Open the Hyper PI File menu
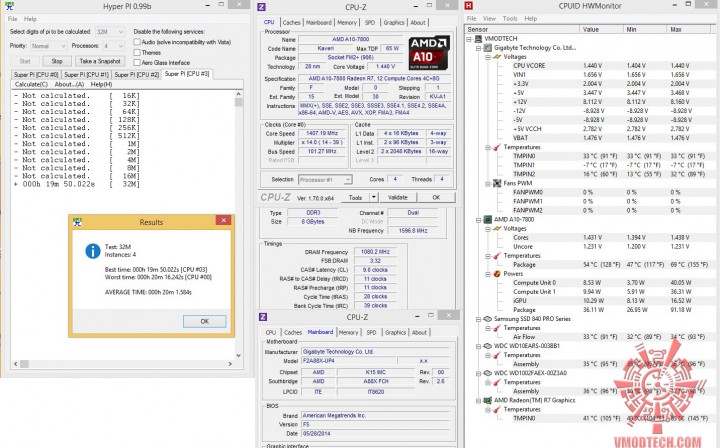 pos(12,19)
